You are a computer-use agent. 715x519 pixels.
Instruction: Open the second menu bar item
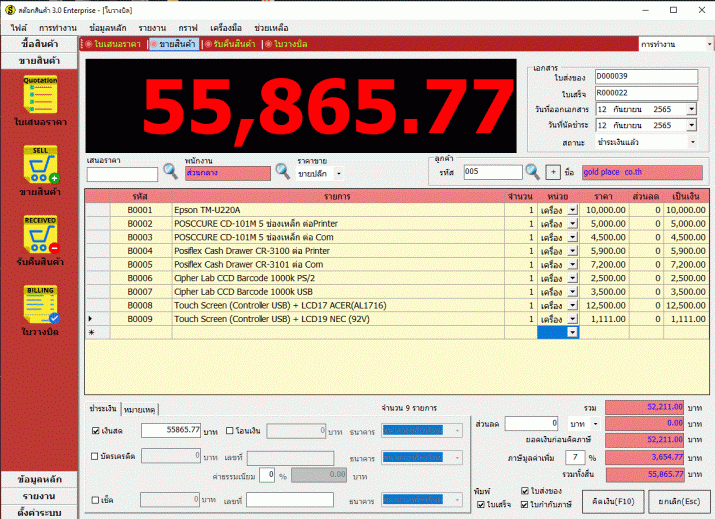click(57, 28)
